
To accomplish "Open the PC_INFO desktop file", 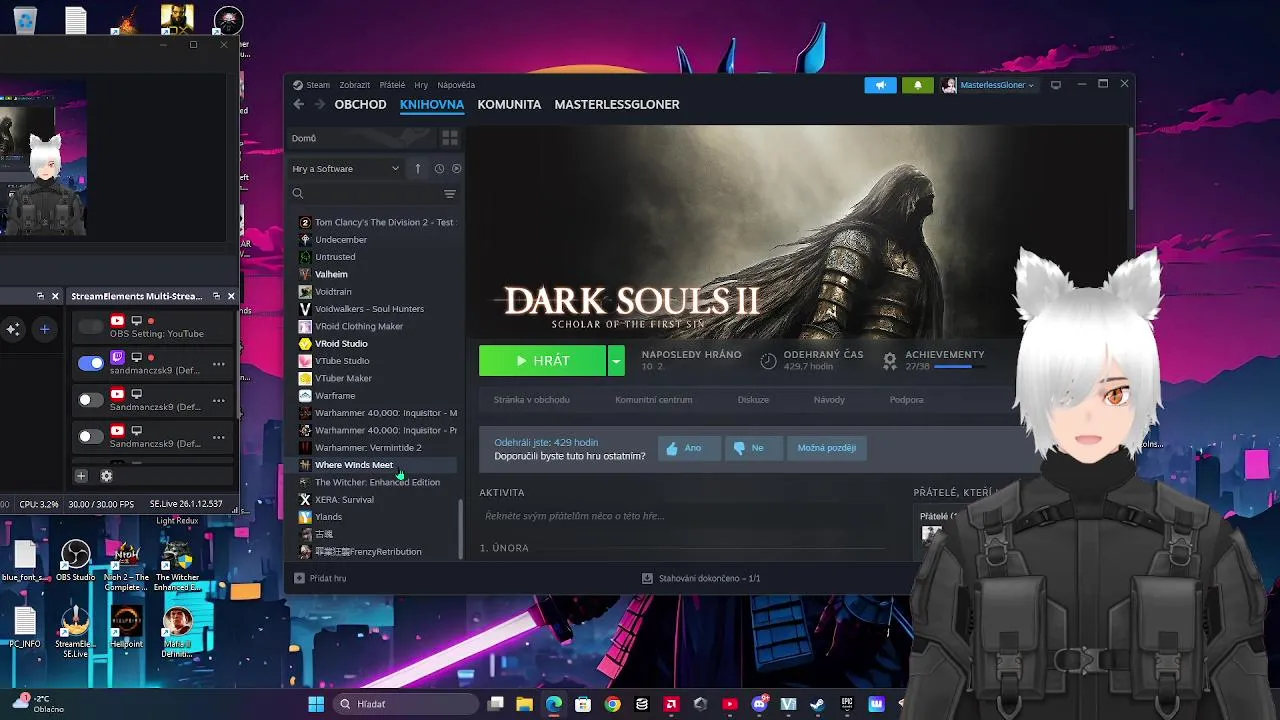I will (x=25, y=627).
